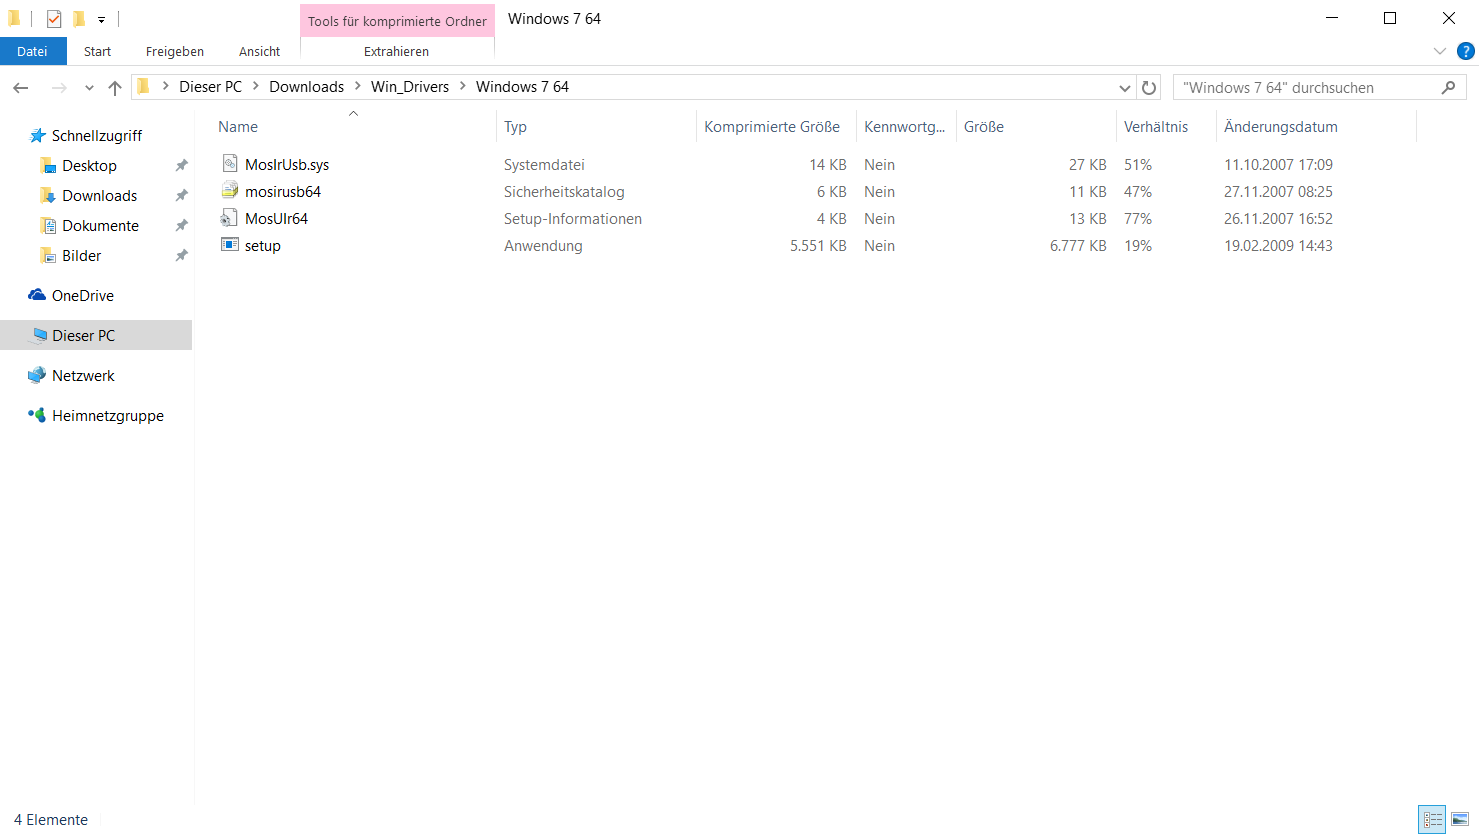The height and width of the screenshot is (834, 1479).
Task: Select OneDrive in the navigation pane
Action: point(83,295)
